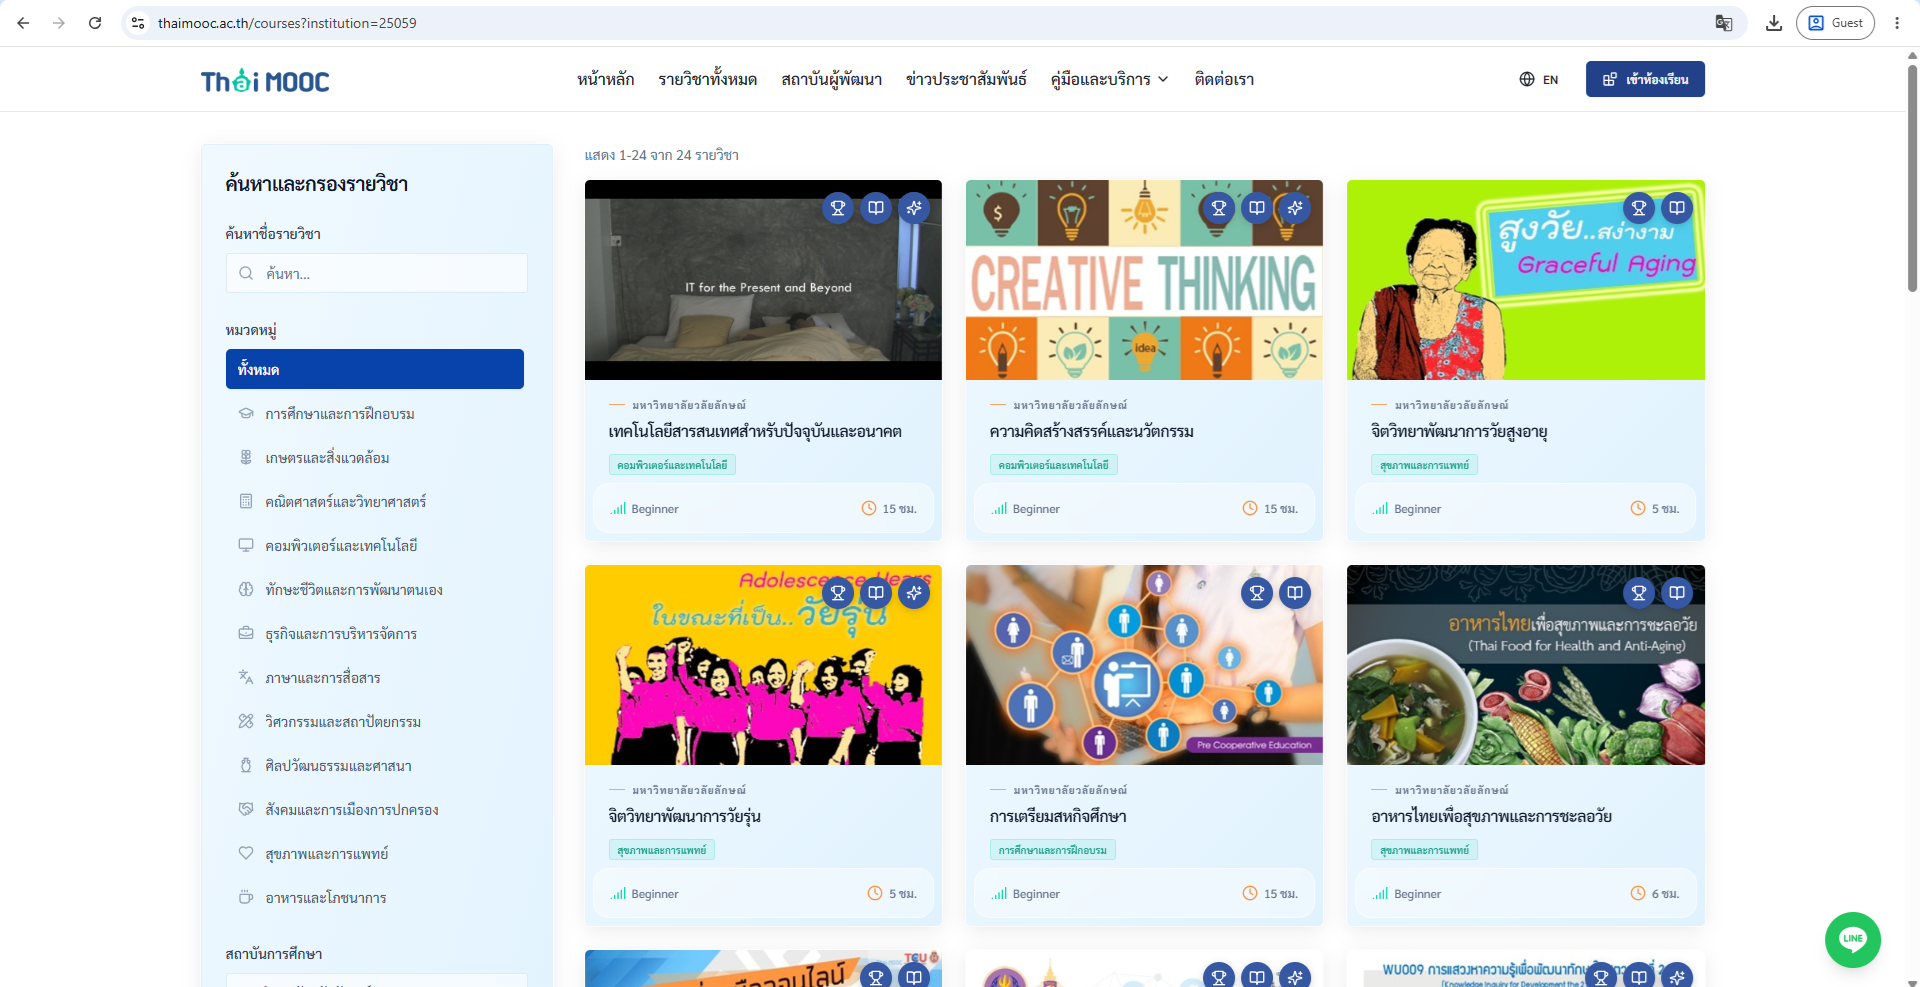Click trophy badge on Thai Food course card

(x=1639, y=593)
